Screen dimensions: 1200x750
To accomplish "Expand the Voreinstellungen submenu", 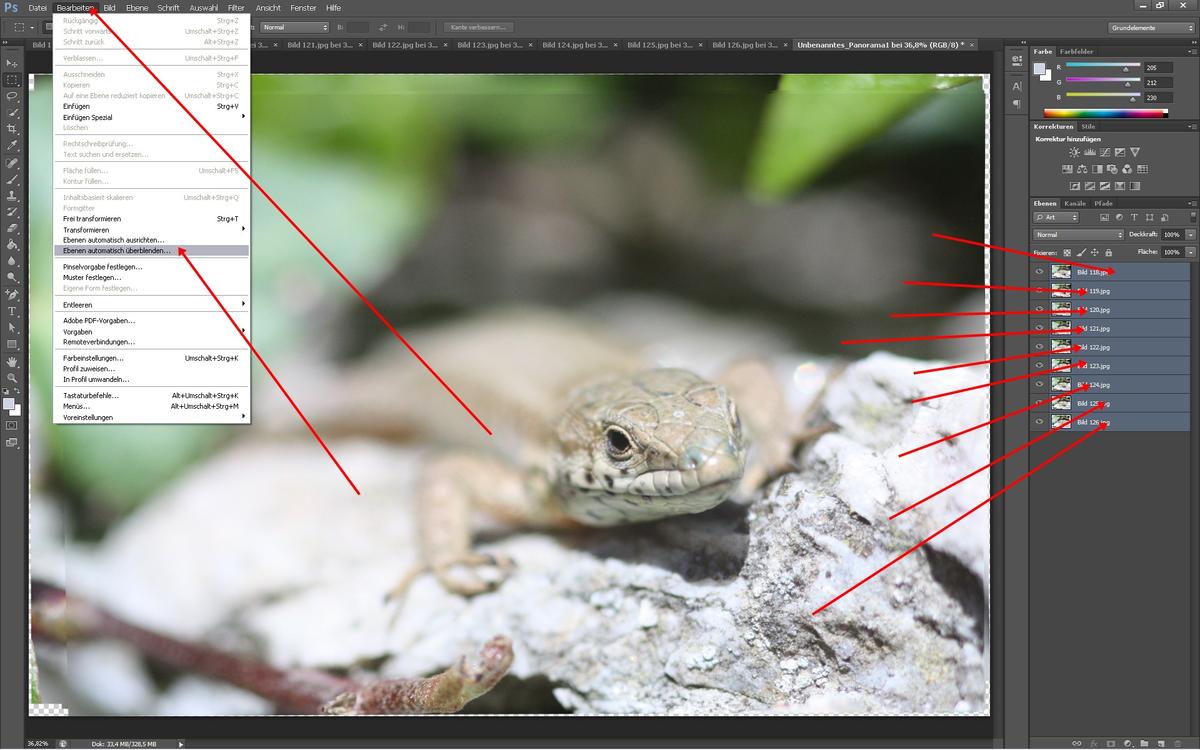I will [x=150, y=417].
